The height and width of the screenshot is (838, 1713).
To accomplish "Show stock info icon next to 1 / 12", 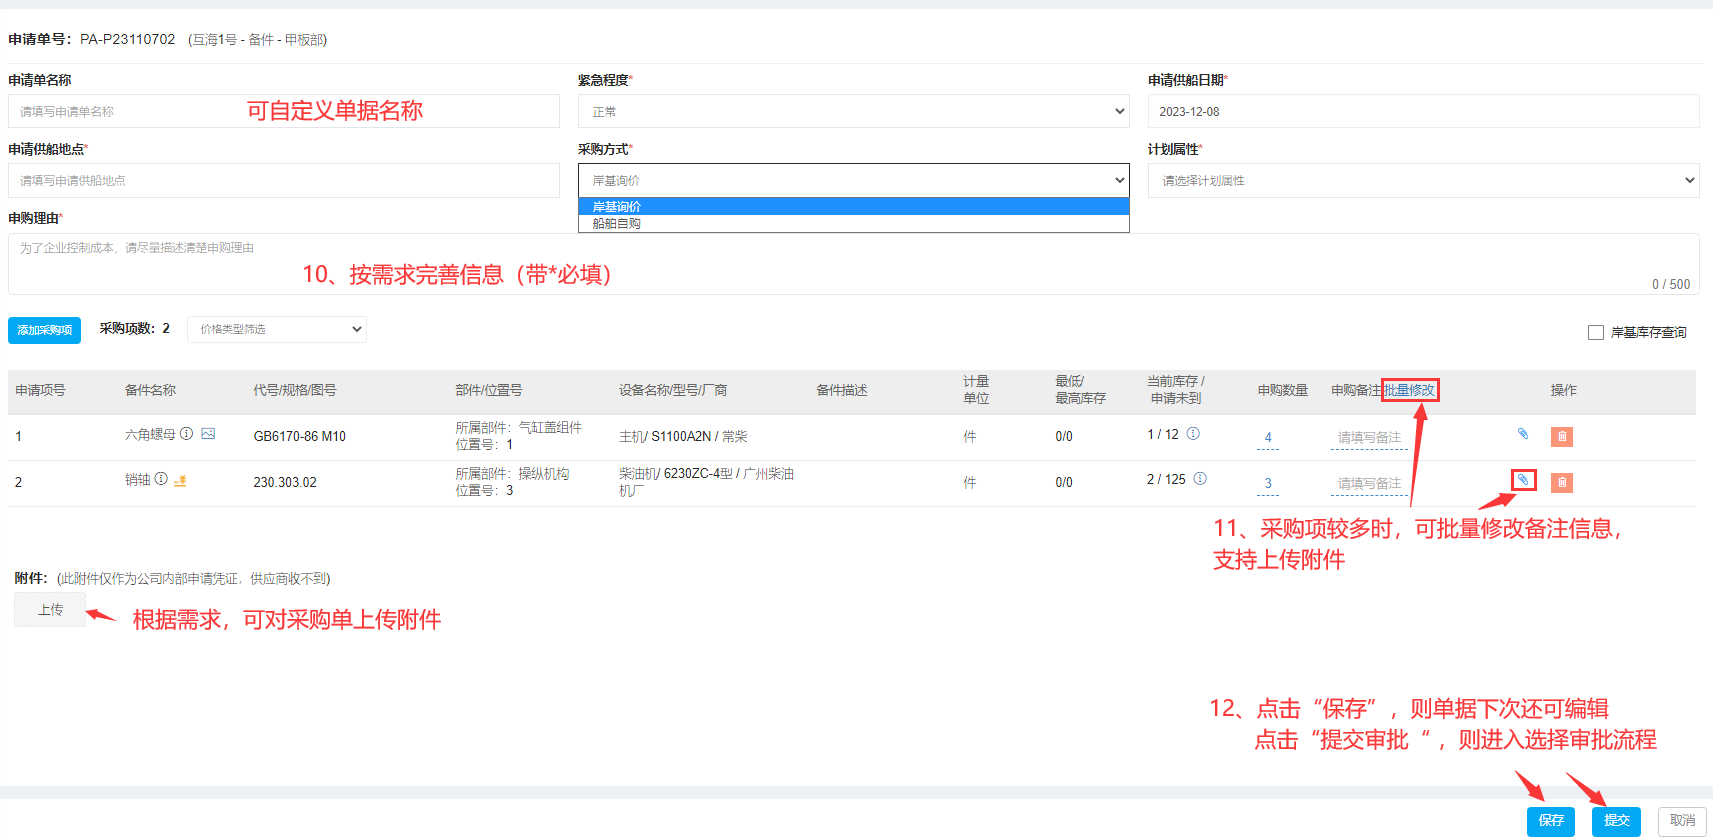I will 1193,434.
